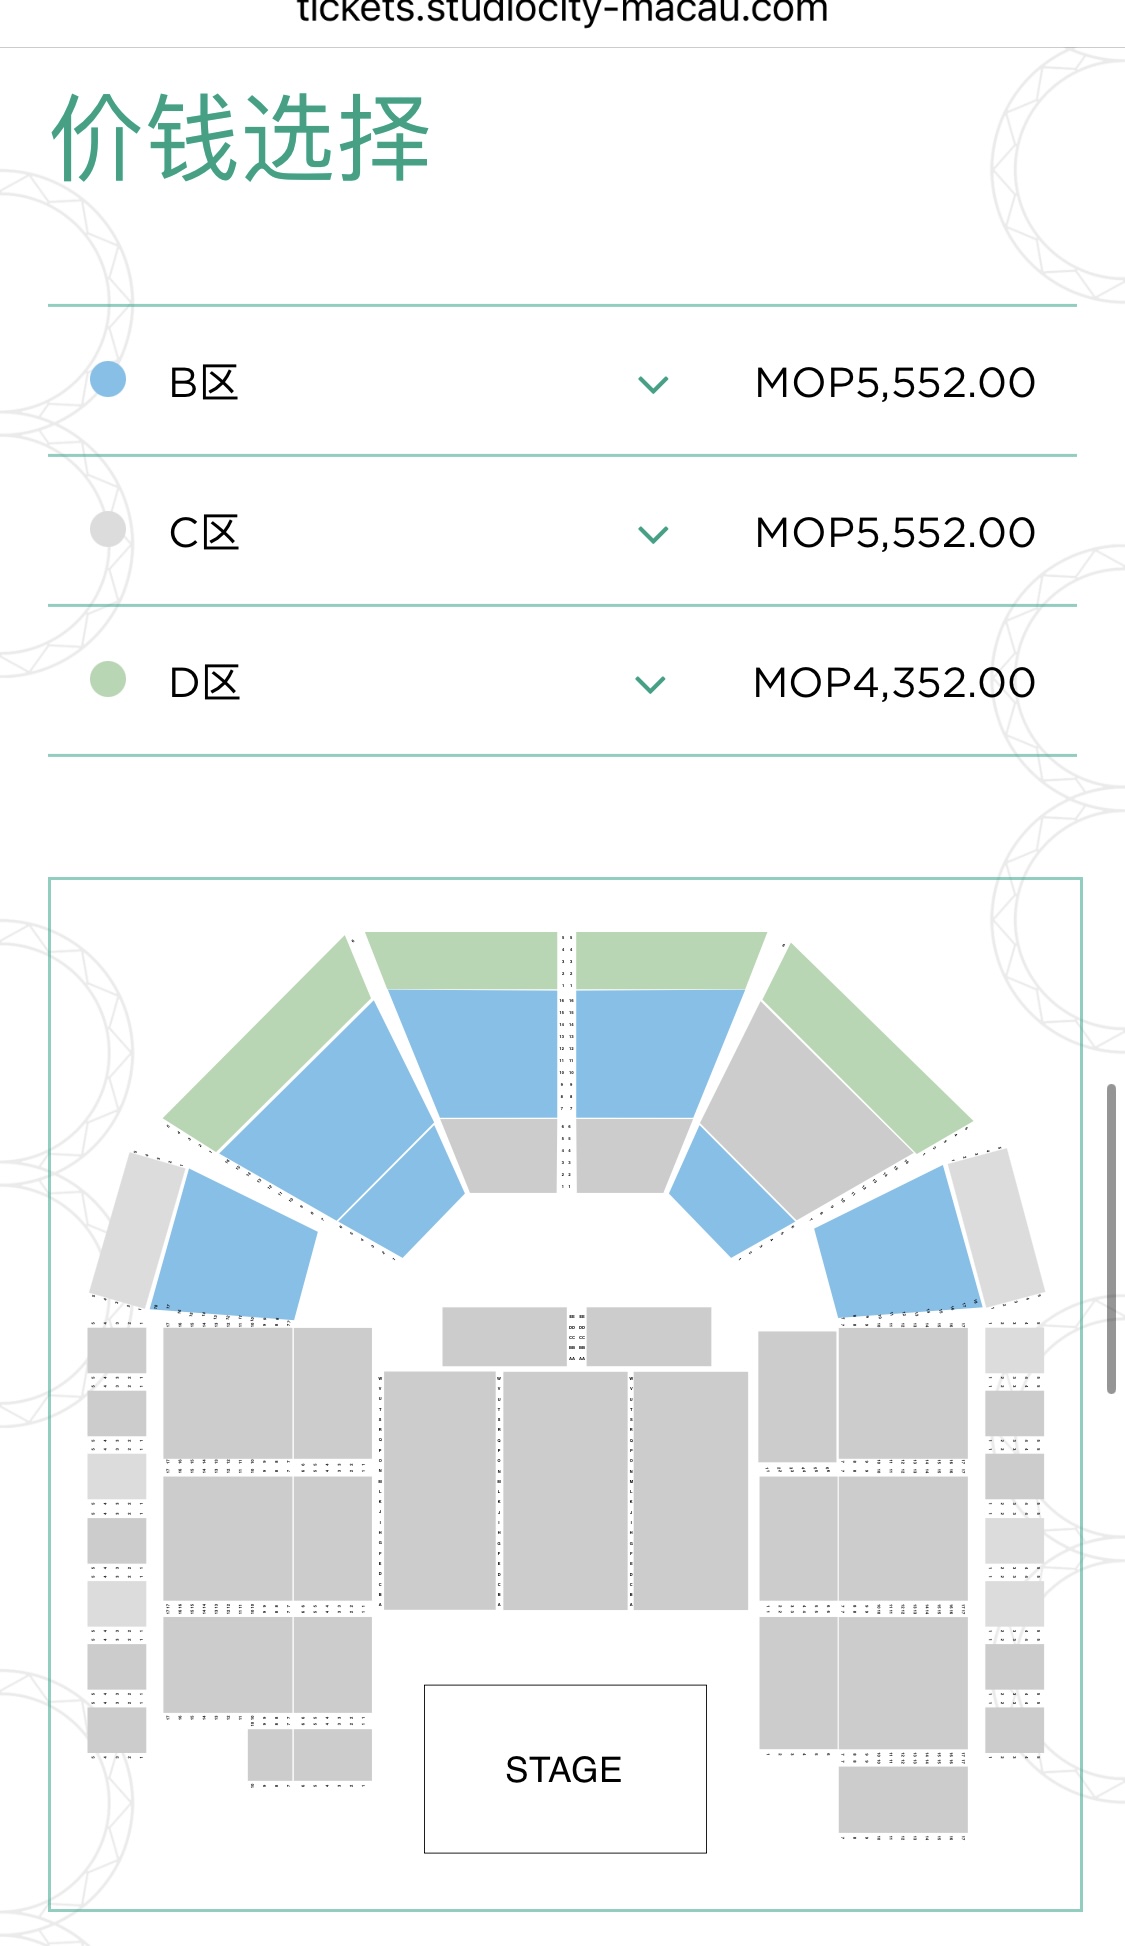Pick the top-right green diagonal seating block
Image resolution: width=1125 pixels, height=1946 pixels.
point(867,1046)
